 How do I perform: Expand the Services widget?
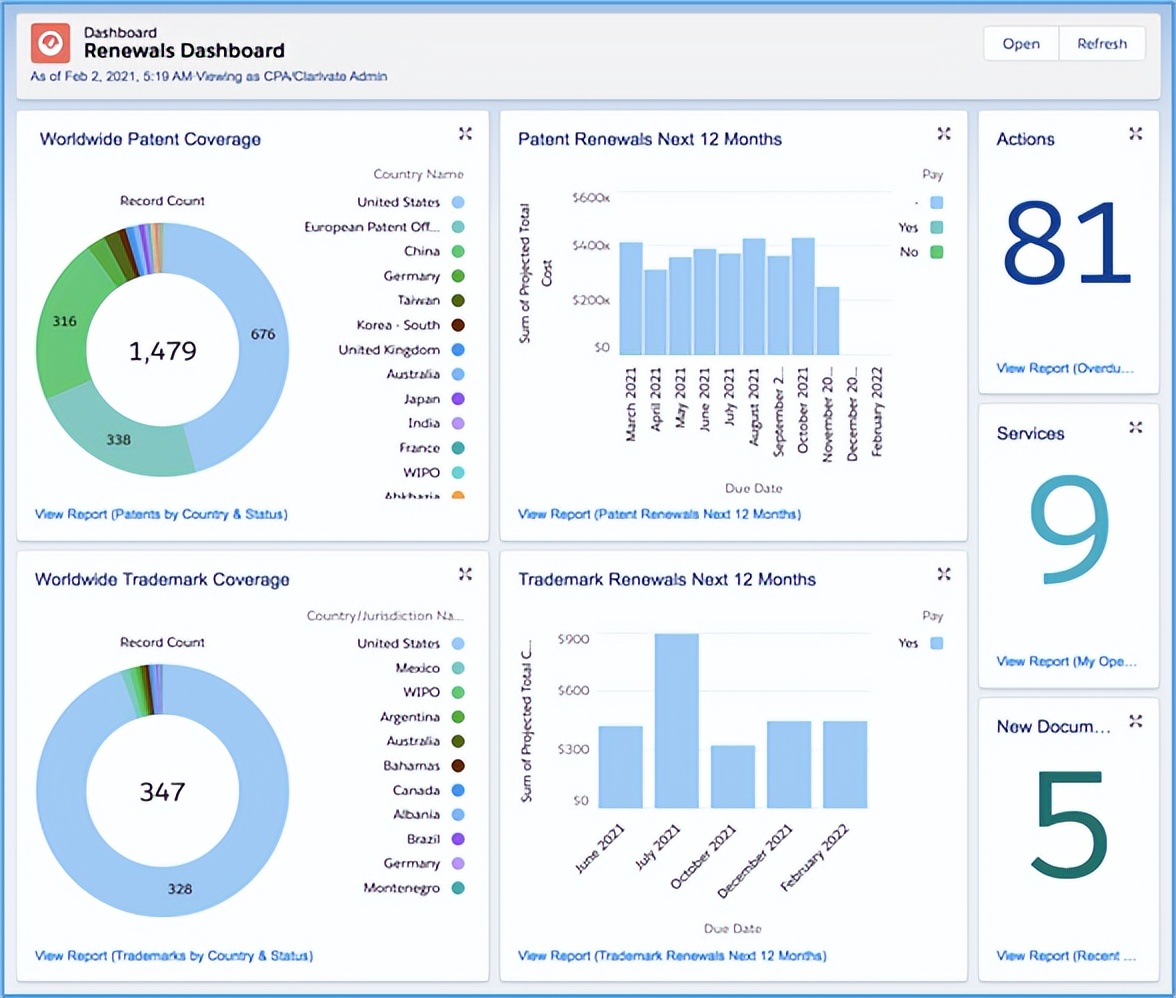(x=1135, y=428)
